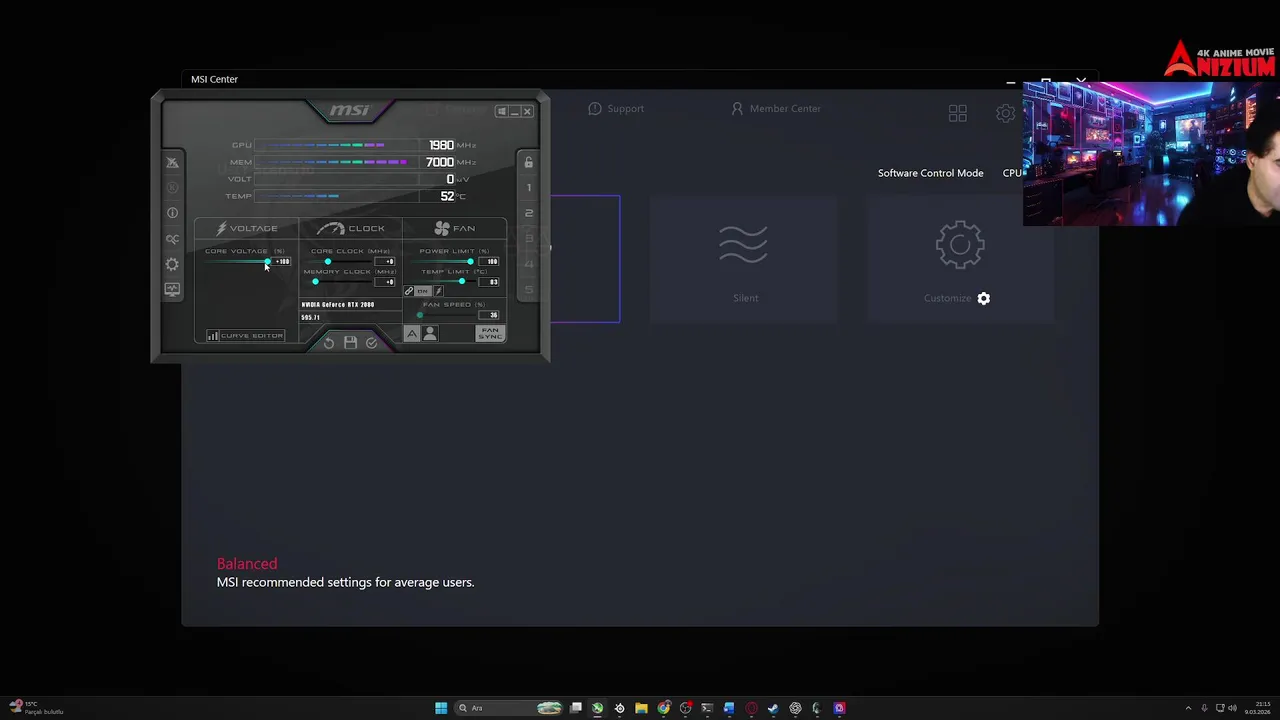1280x720 pixels.
Task: Enable auto fan mode with A button
Action: pos(412,333)
